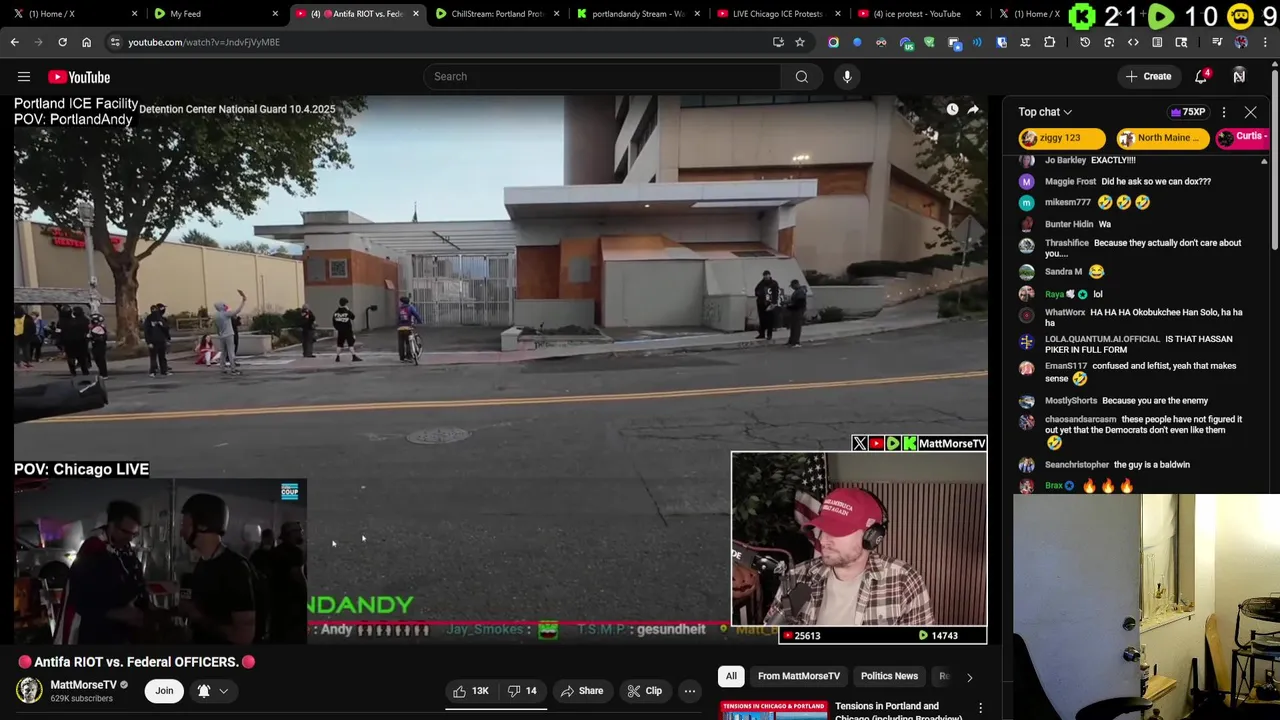Open MattMorseTV channel name link

[83, 685]
